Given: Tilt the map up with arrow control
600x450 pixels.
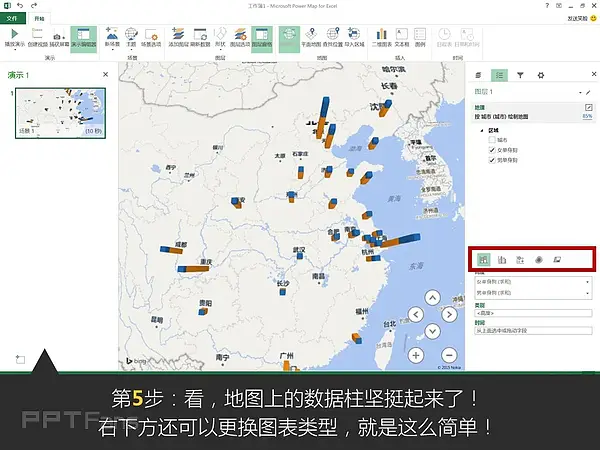Looking at the screenshot, I should click(x=432, y=296).
